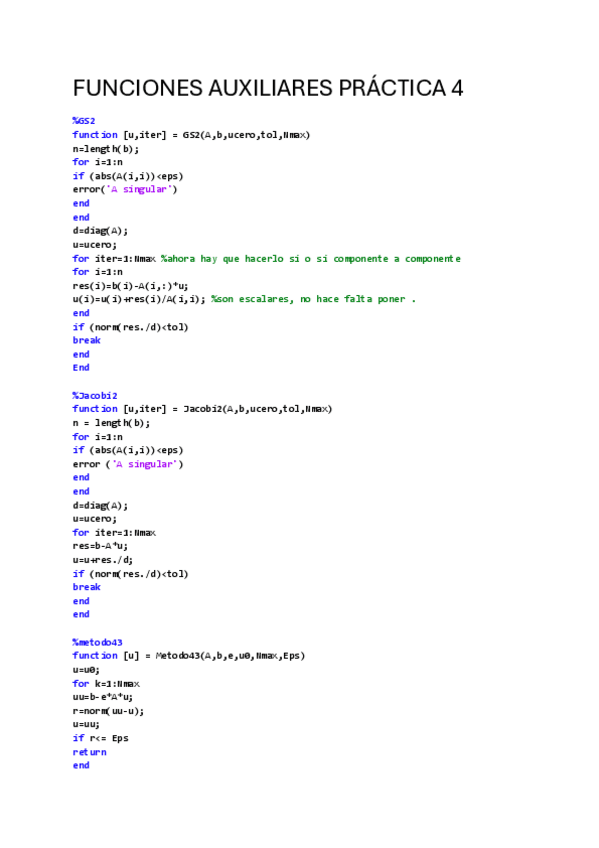
Task: Click the first d=diag(A); line
Action: [x=100, y=231]
